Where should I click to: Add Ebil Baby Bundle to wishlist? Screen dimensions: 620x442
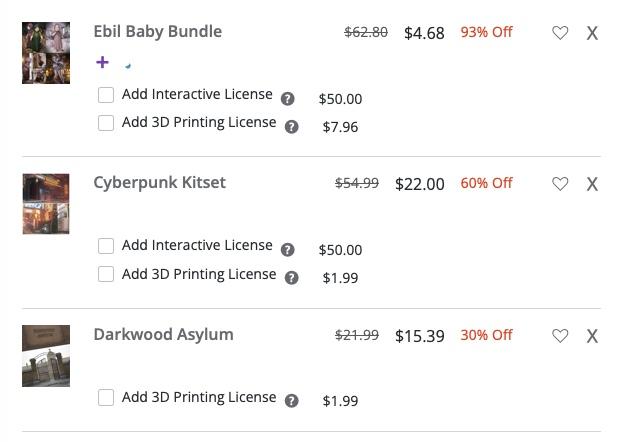pyautogui.click(x=560, y=33)
